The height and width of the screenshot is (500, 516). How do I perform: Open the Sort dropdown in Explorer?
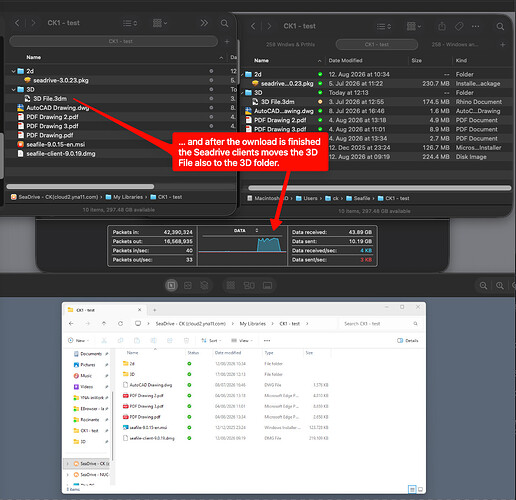coord(211,340)
